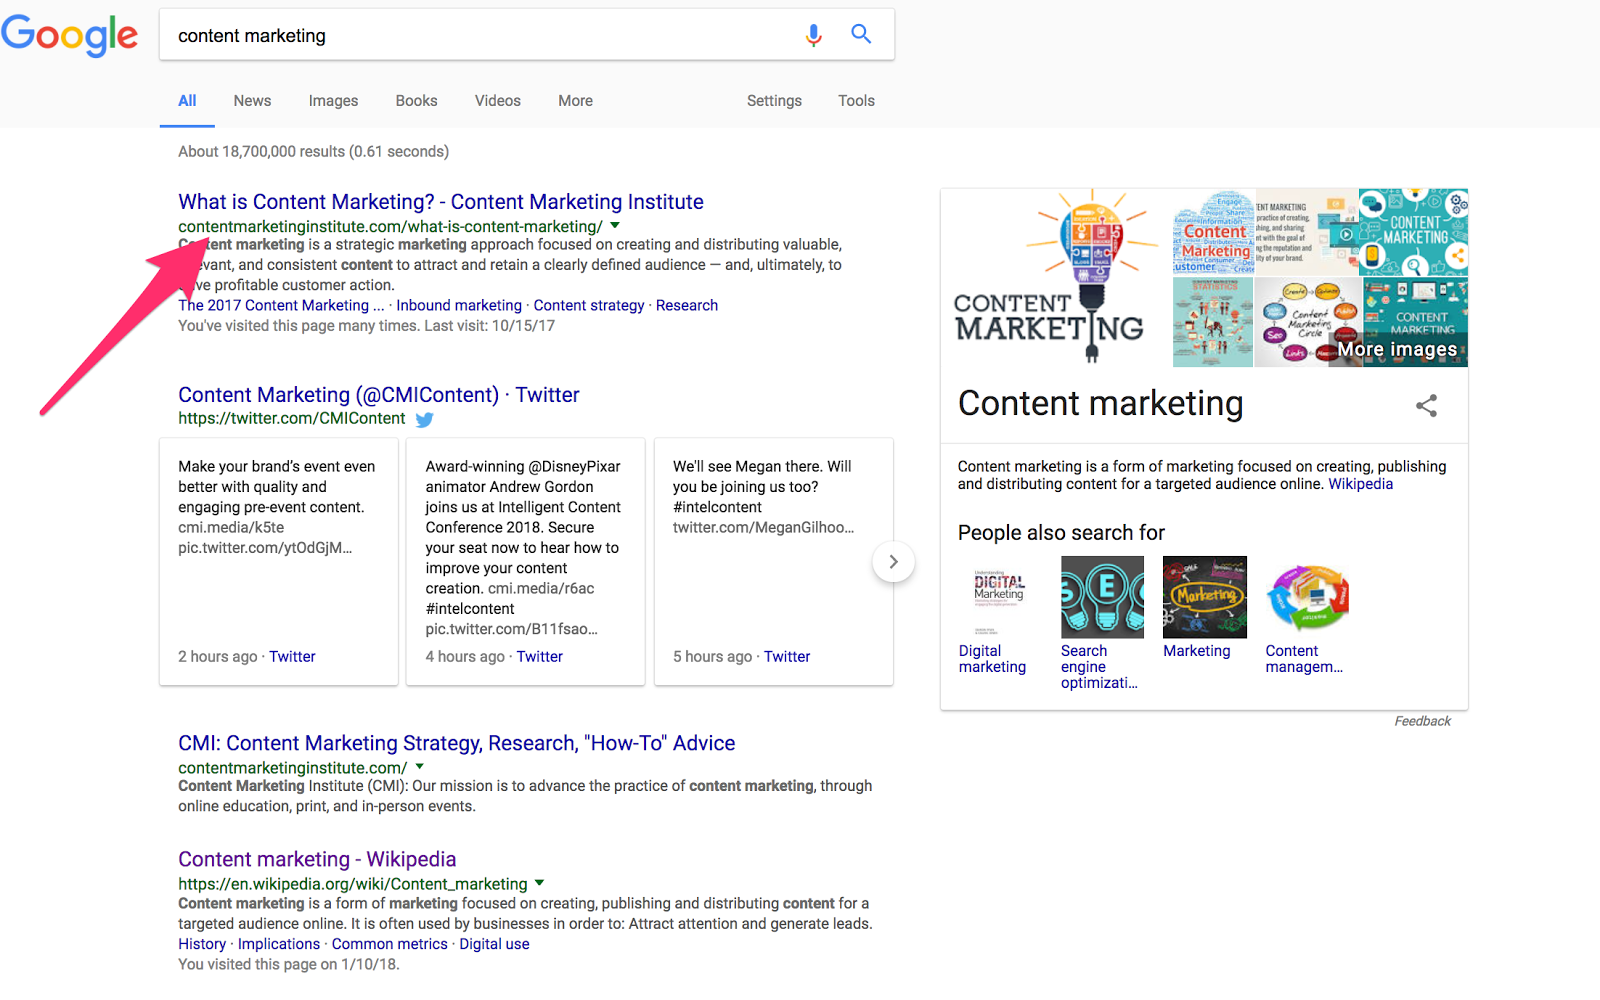Open Search engine optimization related thumbnail
1600x1000 pixels.
pyautogui.click(x=1102, y=597)
